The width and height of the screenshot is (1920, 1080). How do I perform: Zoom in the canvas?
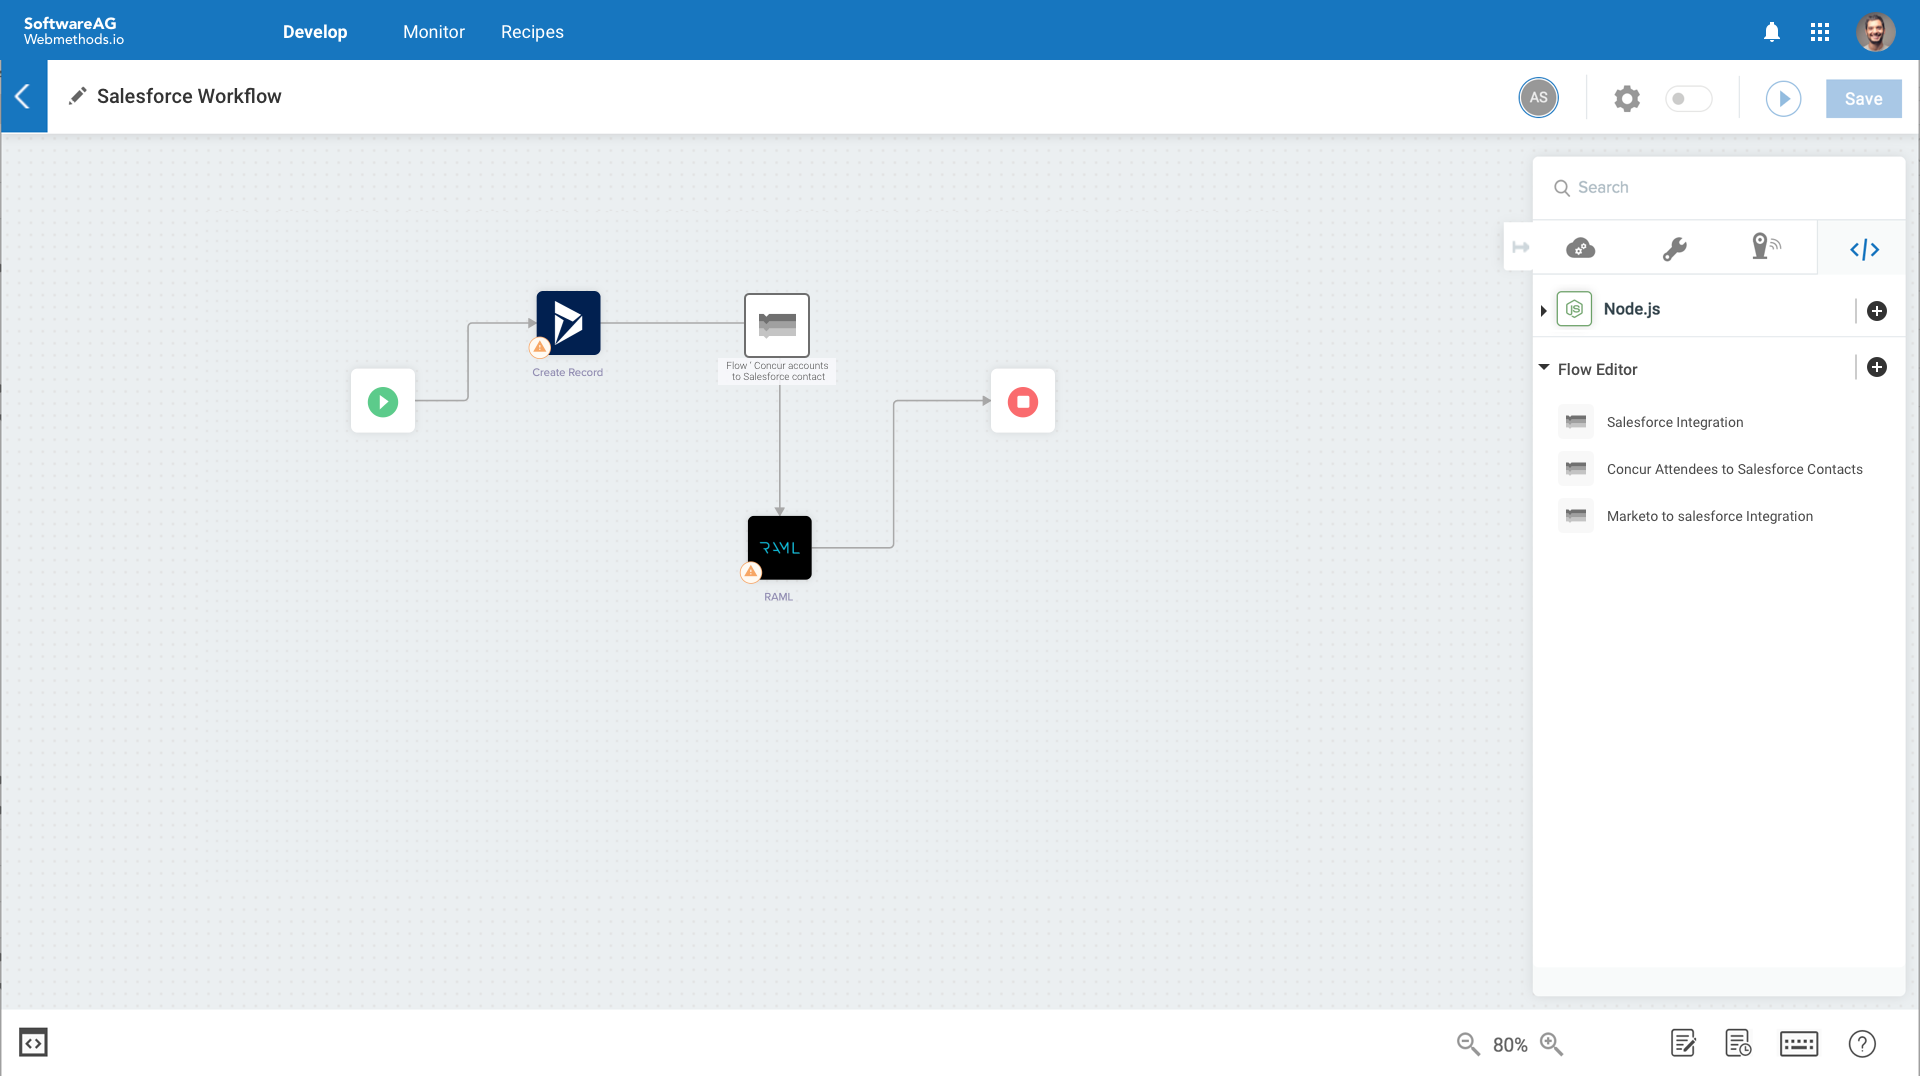tap(1551, 1044)
